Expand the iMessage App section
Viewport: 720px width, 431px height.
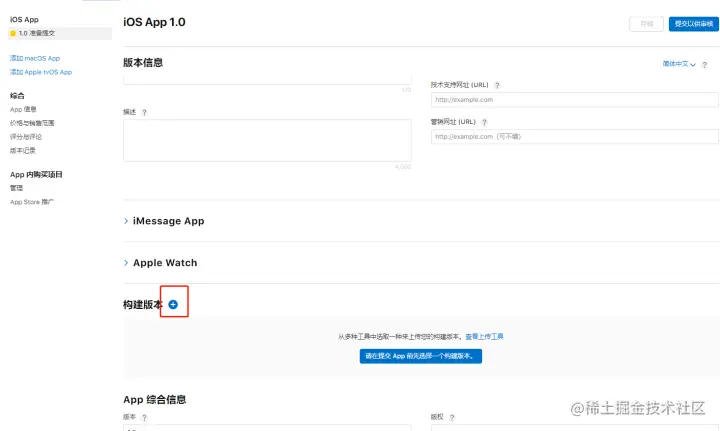point(164,221)
